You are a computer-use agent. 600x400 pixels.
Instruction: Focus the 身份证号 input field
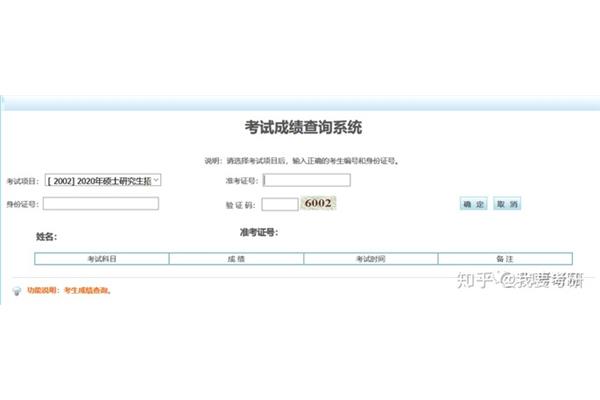[101, 204]
